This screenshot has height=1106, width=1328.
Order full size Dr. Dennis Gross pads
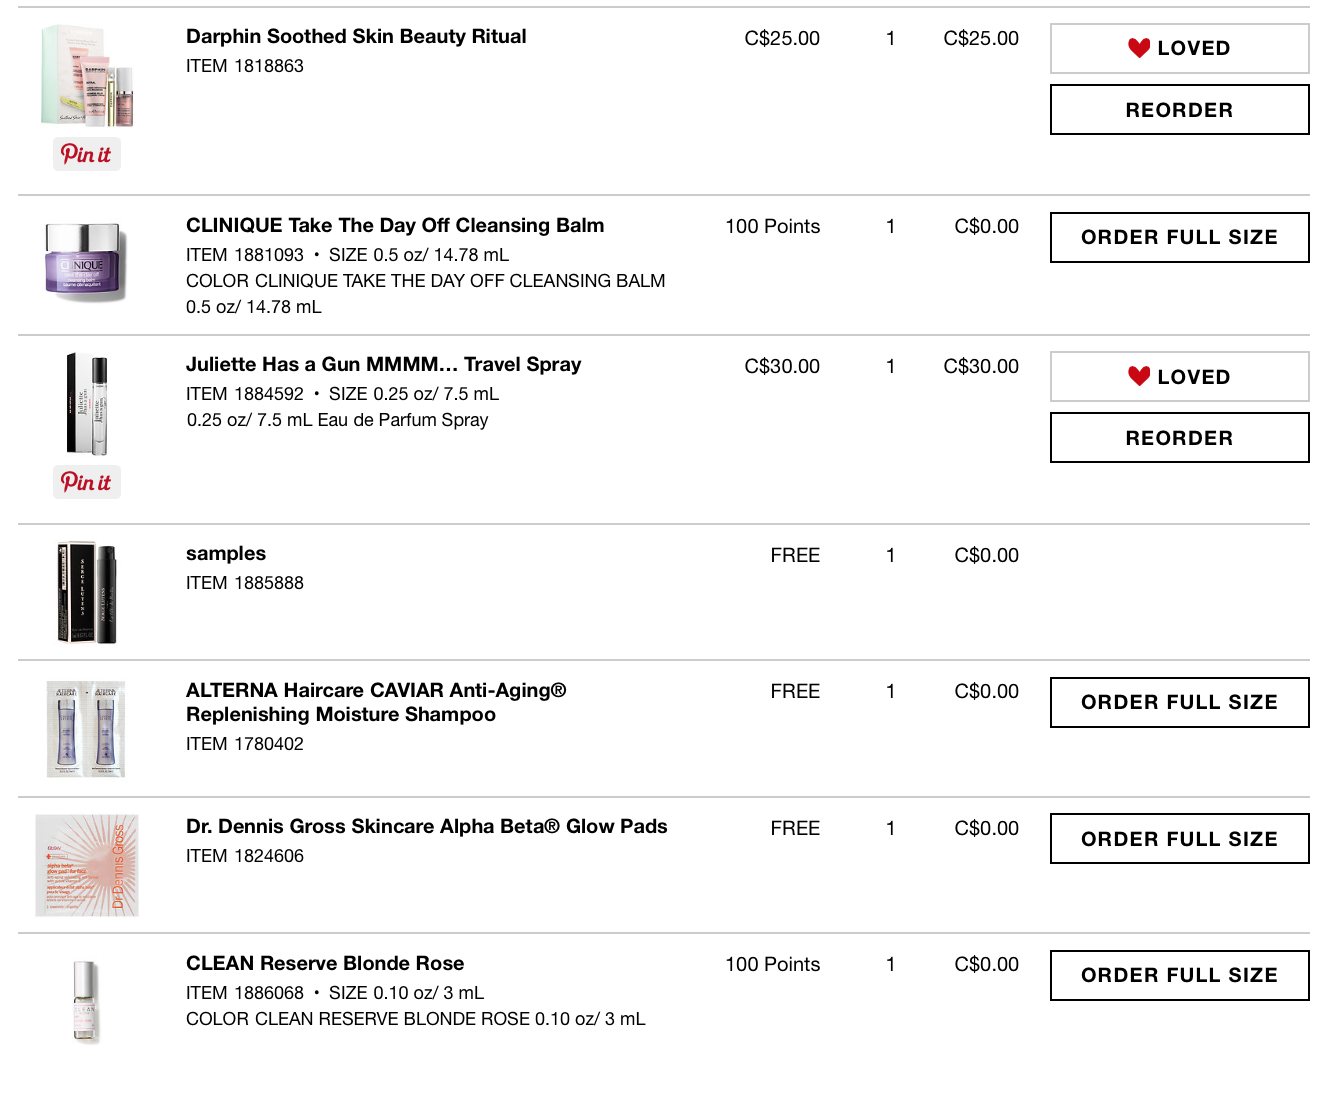pyautogui.click(x=1179, y=839)
